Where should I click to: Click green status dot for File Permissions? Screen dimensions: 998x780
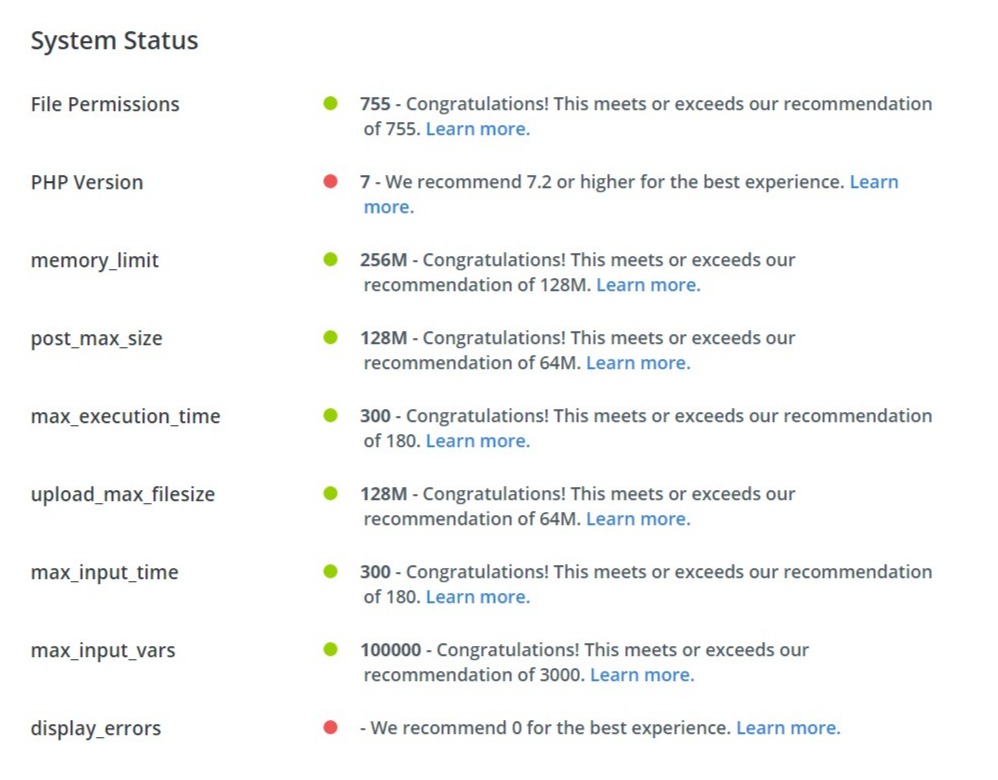pos(331,103)
